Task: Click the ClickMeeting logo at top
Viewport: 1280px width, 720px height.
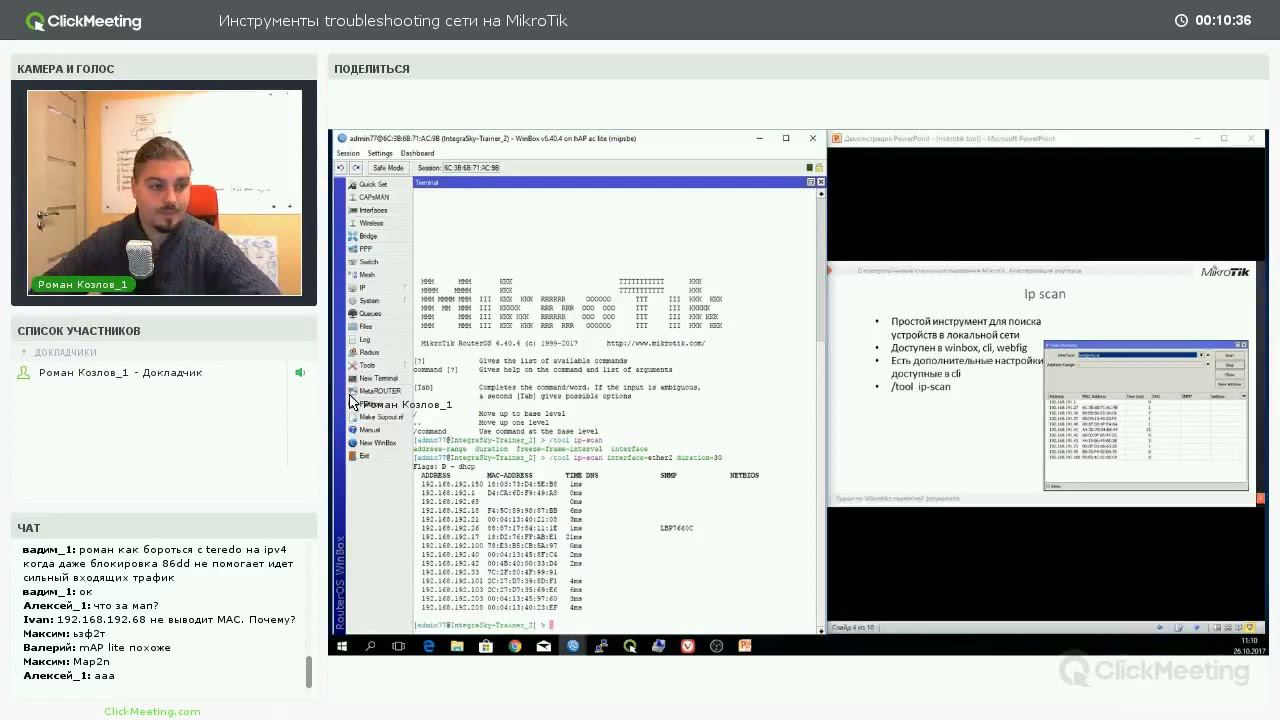Action: coord(84,20)
